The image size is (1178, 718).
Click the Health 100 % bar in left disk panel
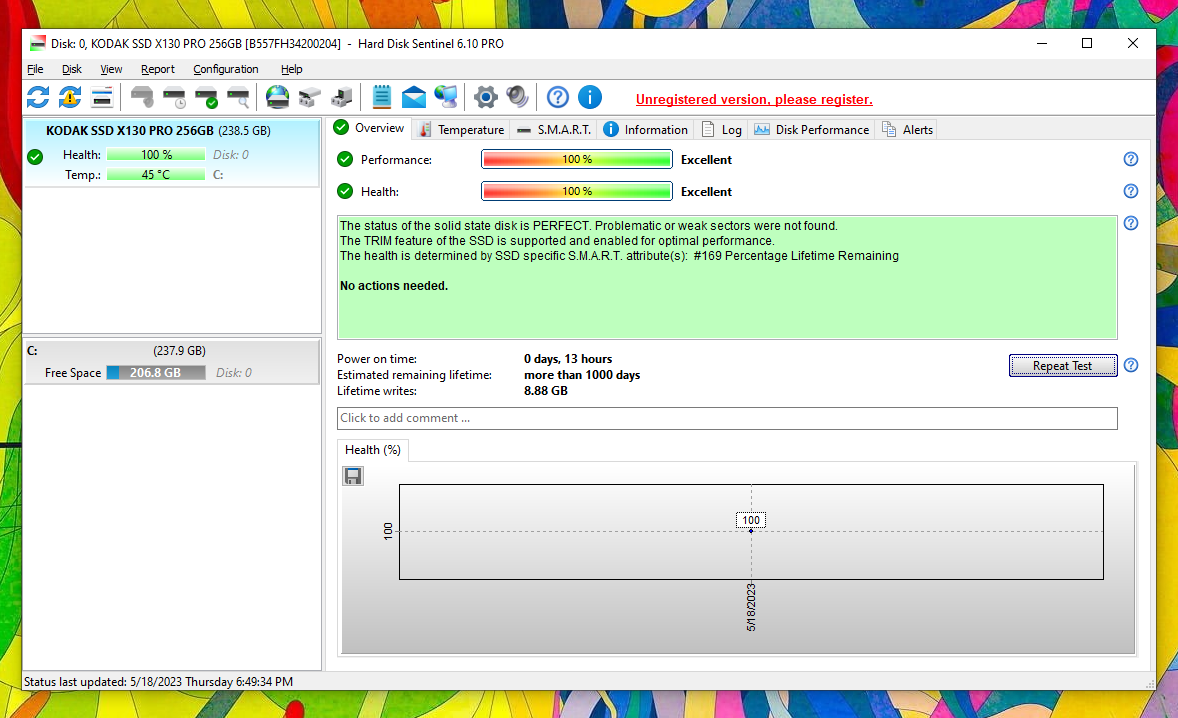156,155
